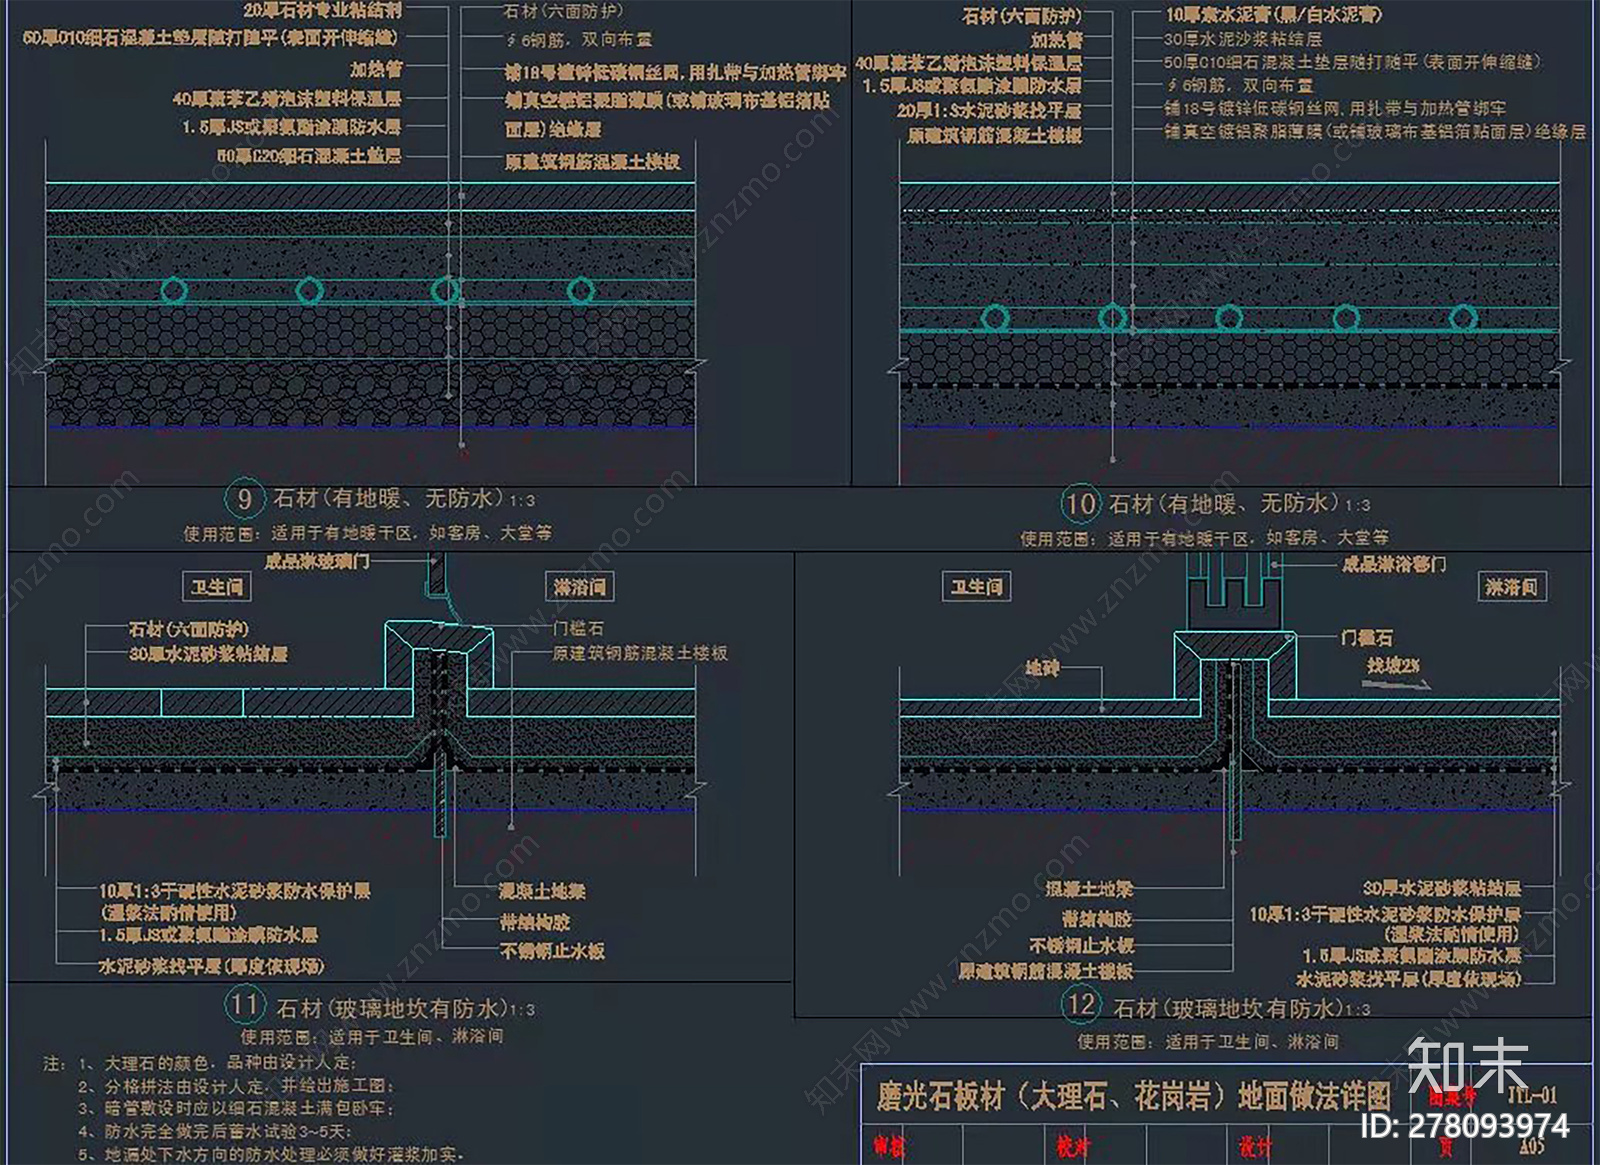This screenshot has height=1165, width=1600.
Task: Click '20厚1:3水泥砂浆找平层' in detail 10
Action: coord(989,110)
